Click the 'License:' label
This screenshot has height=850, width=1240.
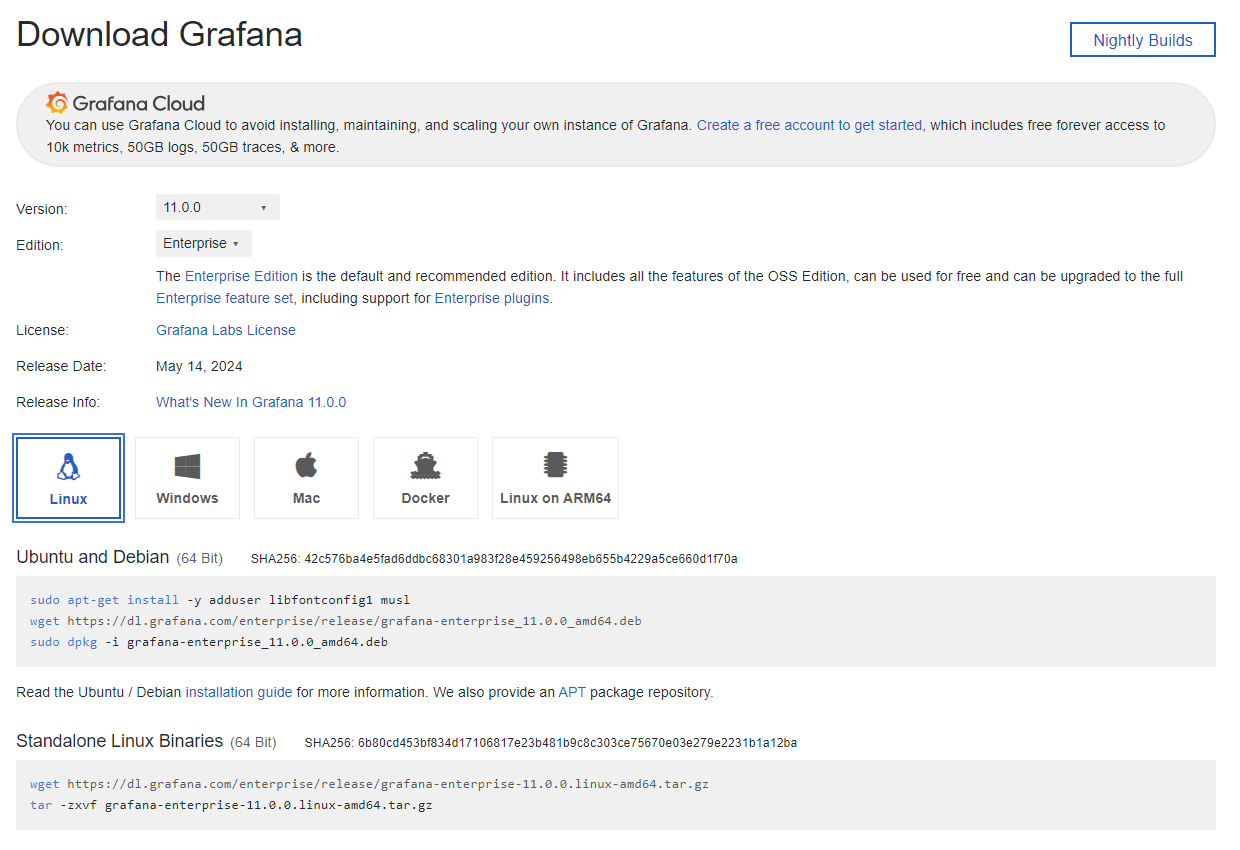(42, 330)
